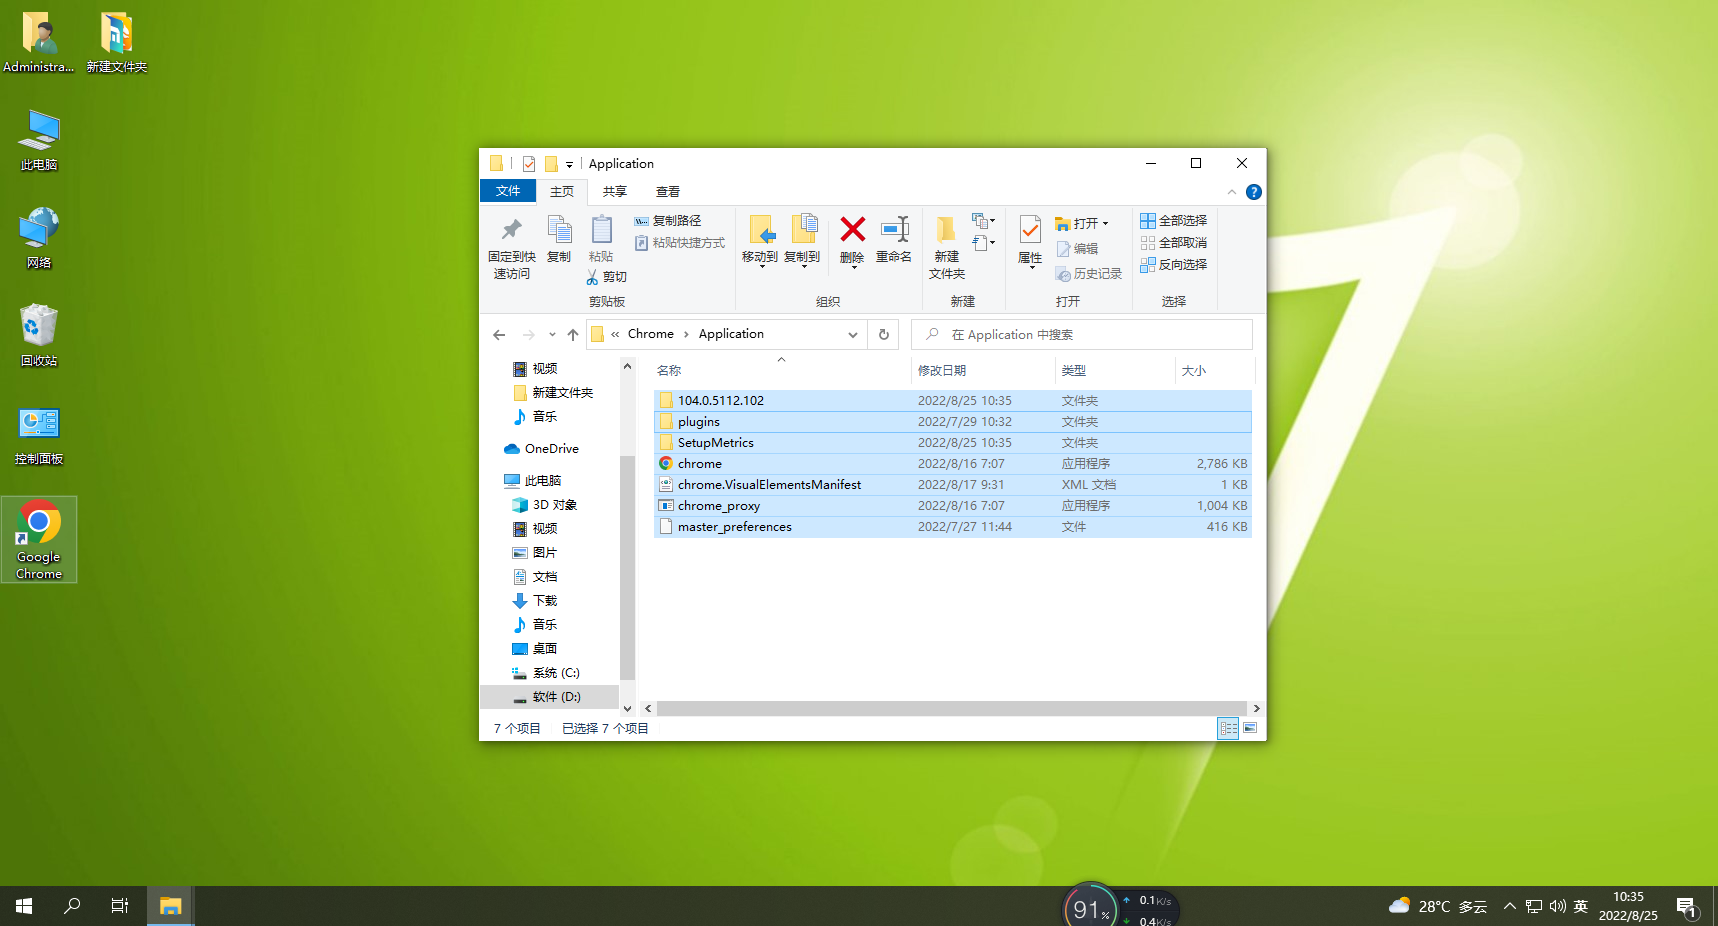Switch to the Home (主页) tab
This screenshot has width=1718, height=926.
click(562, 191)
